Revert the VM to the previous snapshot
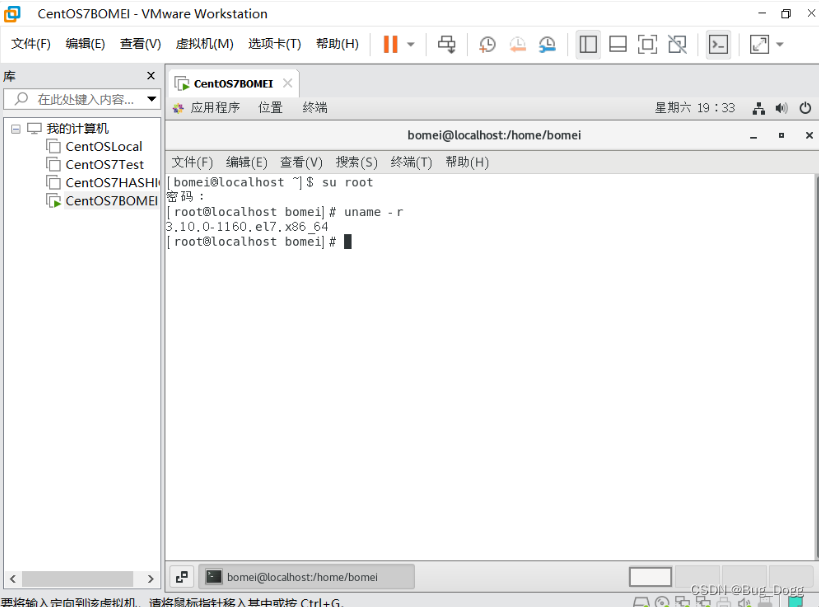Screen dimensions: 819x607 coord(517,44)
